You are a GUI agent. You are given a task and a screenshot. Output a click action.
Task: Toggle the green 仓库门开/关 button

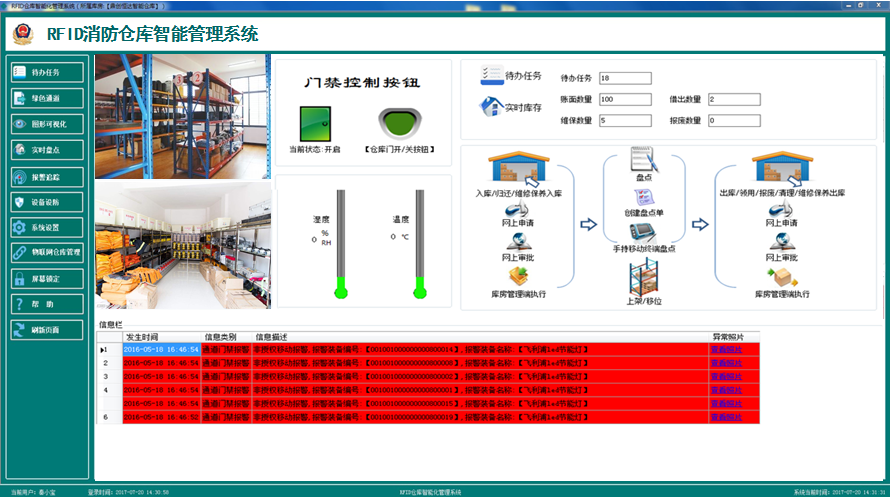click(399, 125)
